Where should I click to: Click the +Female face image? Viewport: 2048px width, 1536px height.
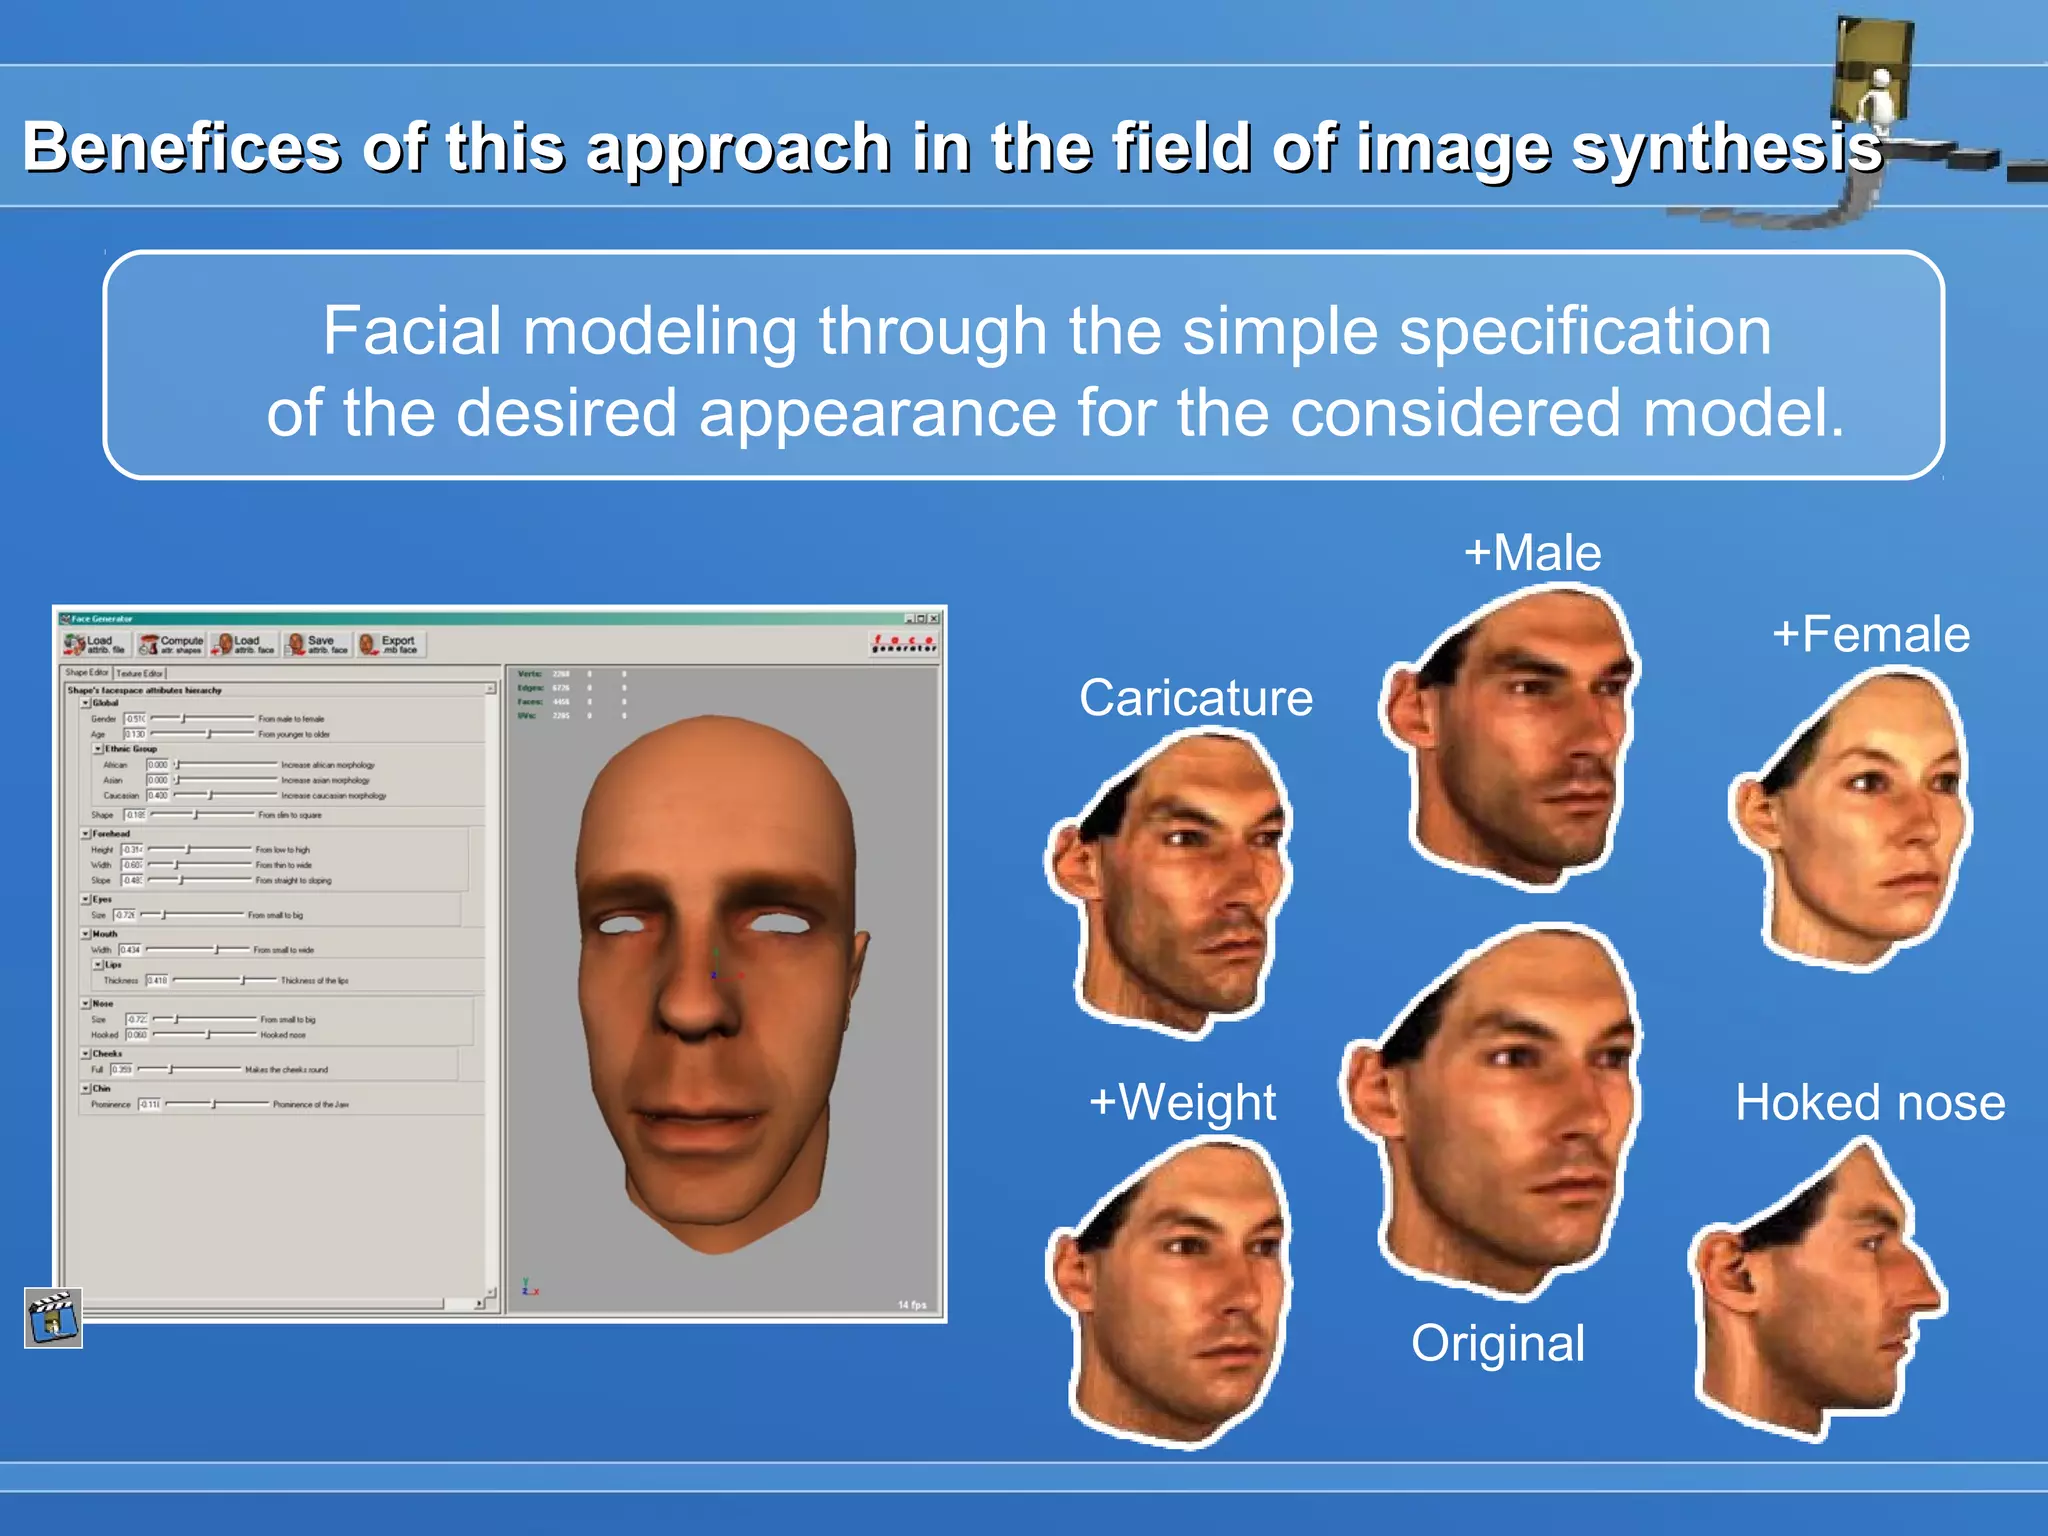pyautogui.click(x=1851, y=820)
